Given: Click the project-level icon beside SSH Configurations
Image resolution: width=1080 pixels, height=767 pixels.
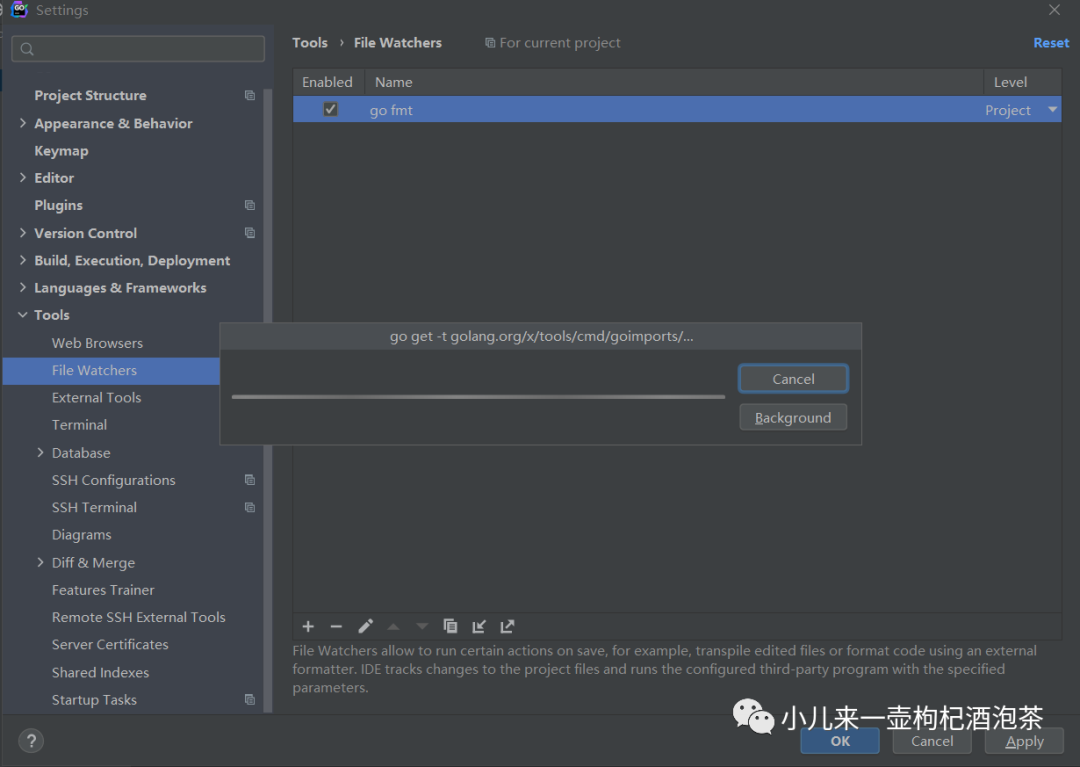Looking at the screenshot, I should tap(250, 480).
